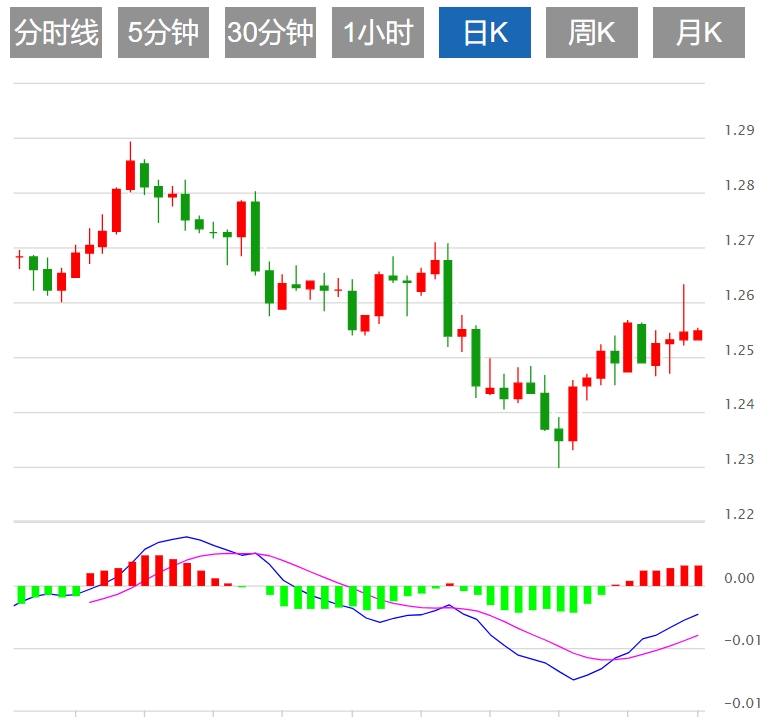Click the tallest red MACD histogram bar
This screenshot has height=717, width=769.
(145, 570)
